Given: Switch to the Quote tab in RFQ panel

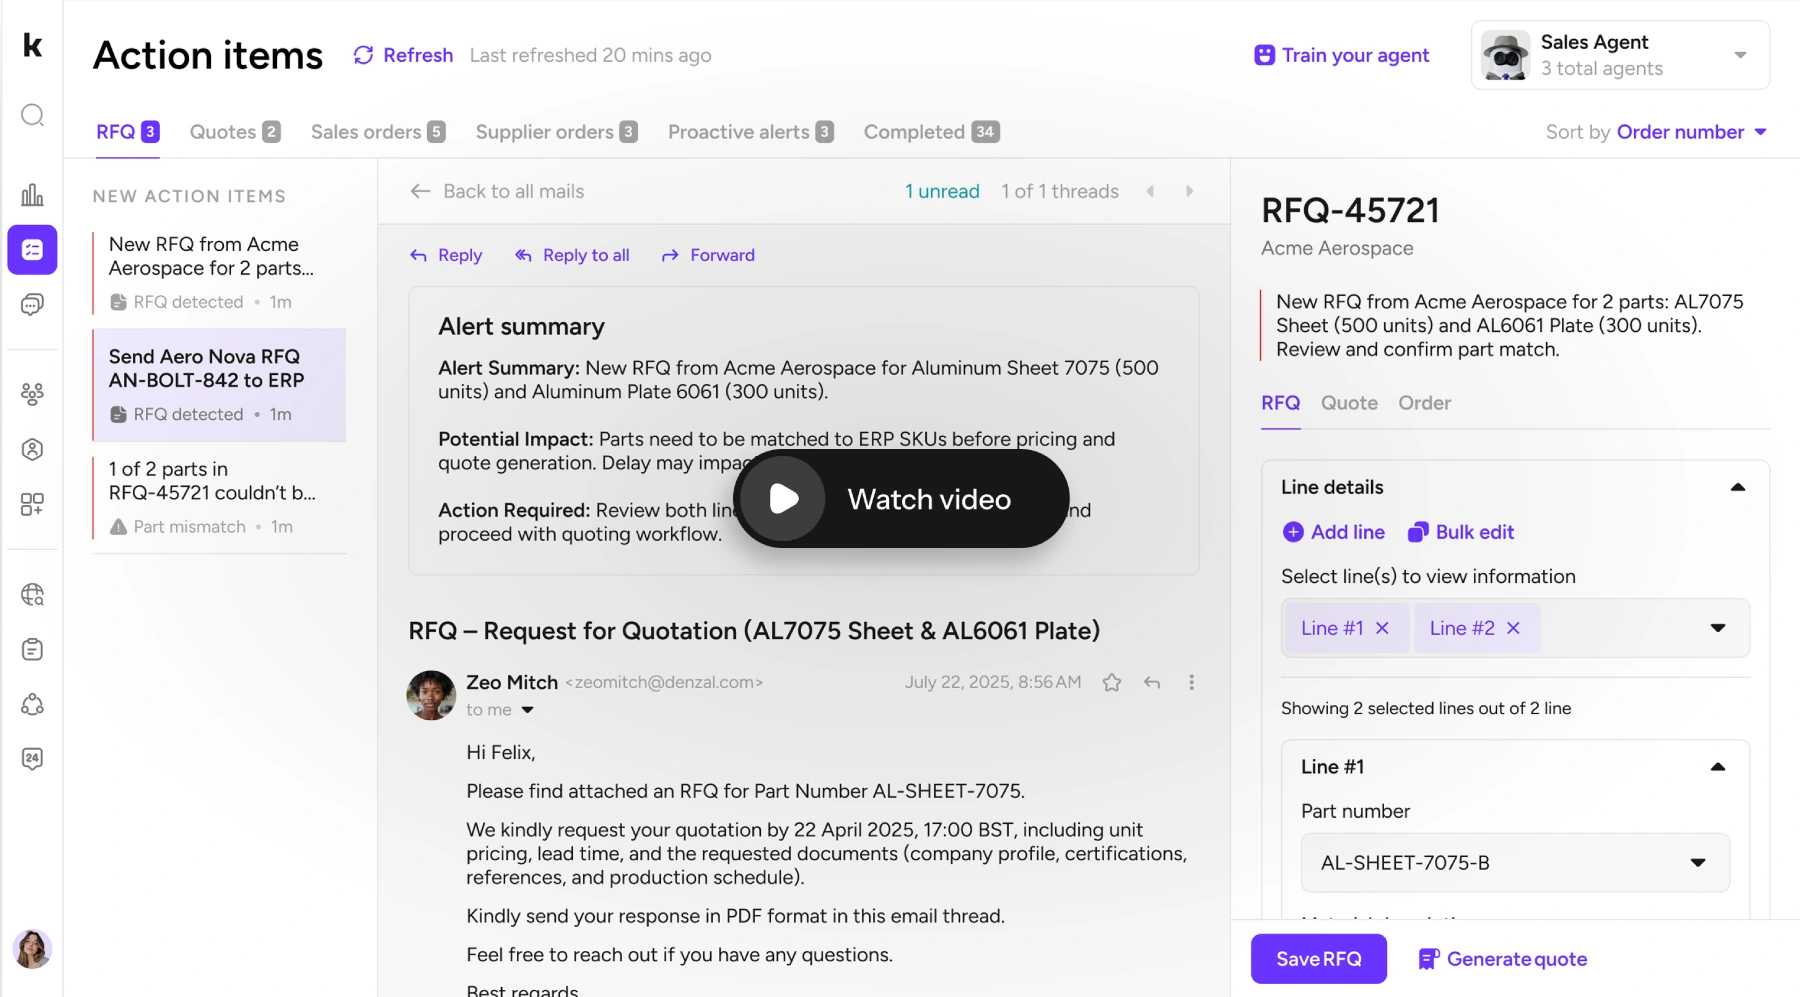Looking at the screenshot, I should coord(1348,403).
